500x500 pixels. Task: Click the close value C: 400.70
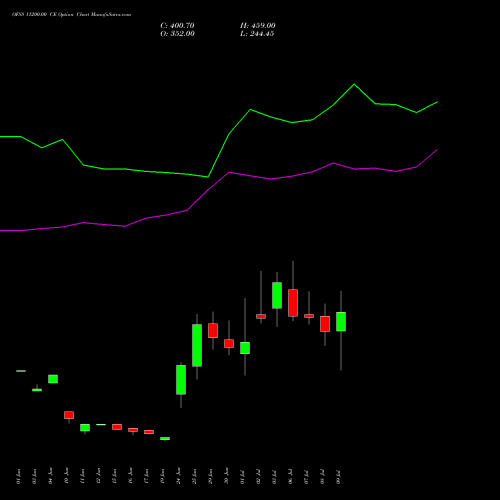point(177,26)
